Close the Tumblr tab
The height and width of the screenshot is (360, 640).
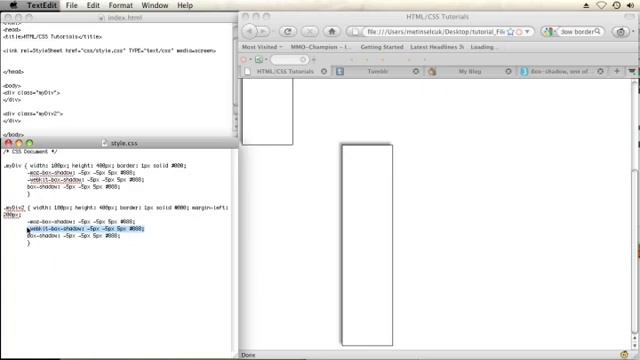[x=416, y=71]
